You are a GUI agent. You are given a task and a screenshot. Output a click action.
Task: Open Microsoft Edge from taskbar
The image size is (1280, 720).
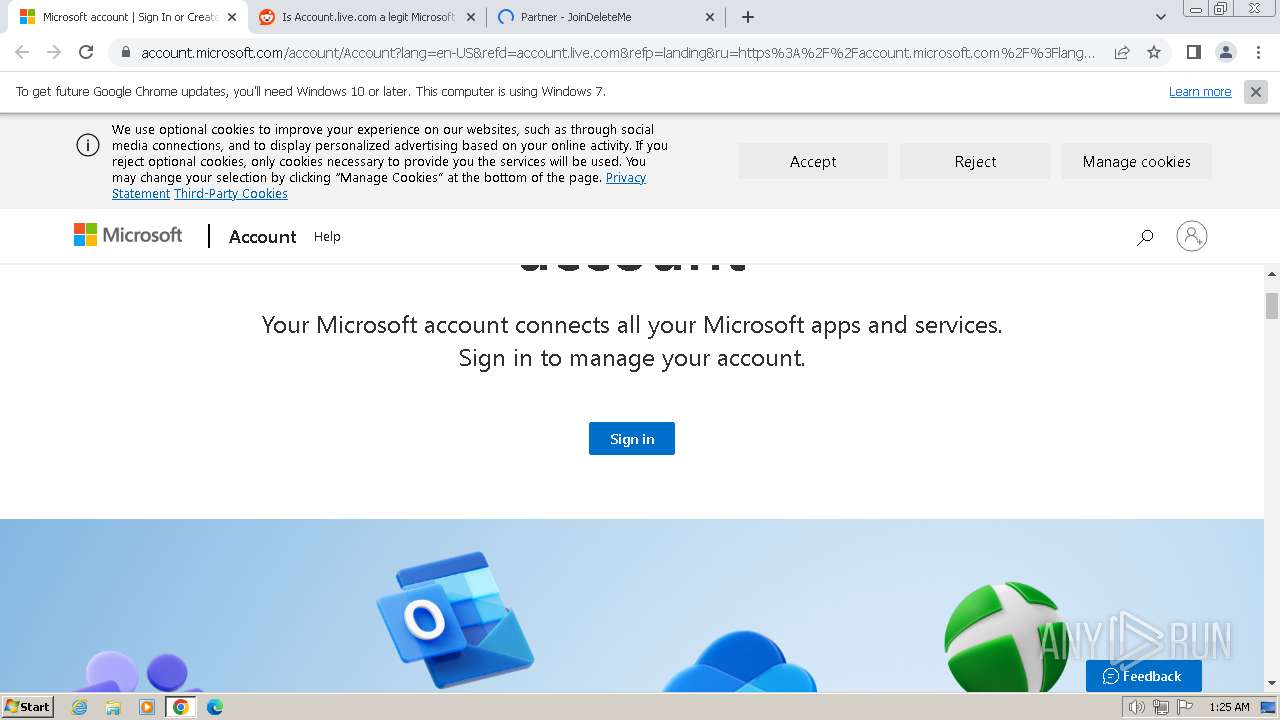(214, 707)
